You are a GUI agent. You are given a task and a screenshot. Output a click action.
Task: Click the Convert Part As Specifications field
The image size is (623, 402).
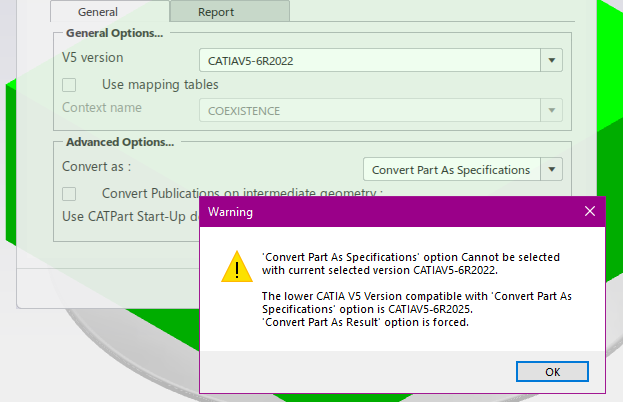451,169
